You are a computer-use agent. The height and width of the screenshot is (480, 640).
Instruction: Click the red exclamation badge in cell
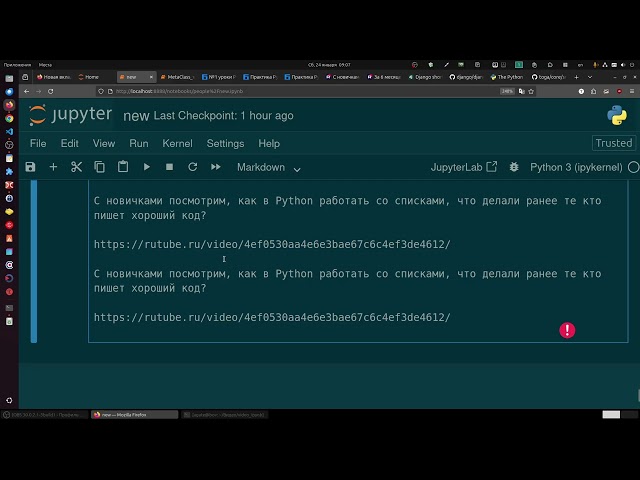[x=567, y=330]
